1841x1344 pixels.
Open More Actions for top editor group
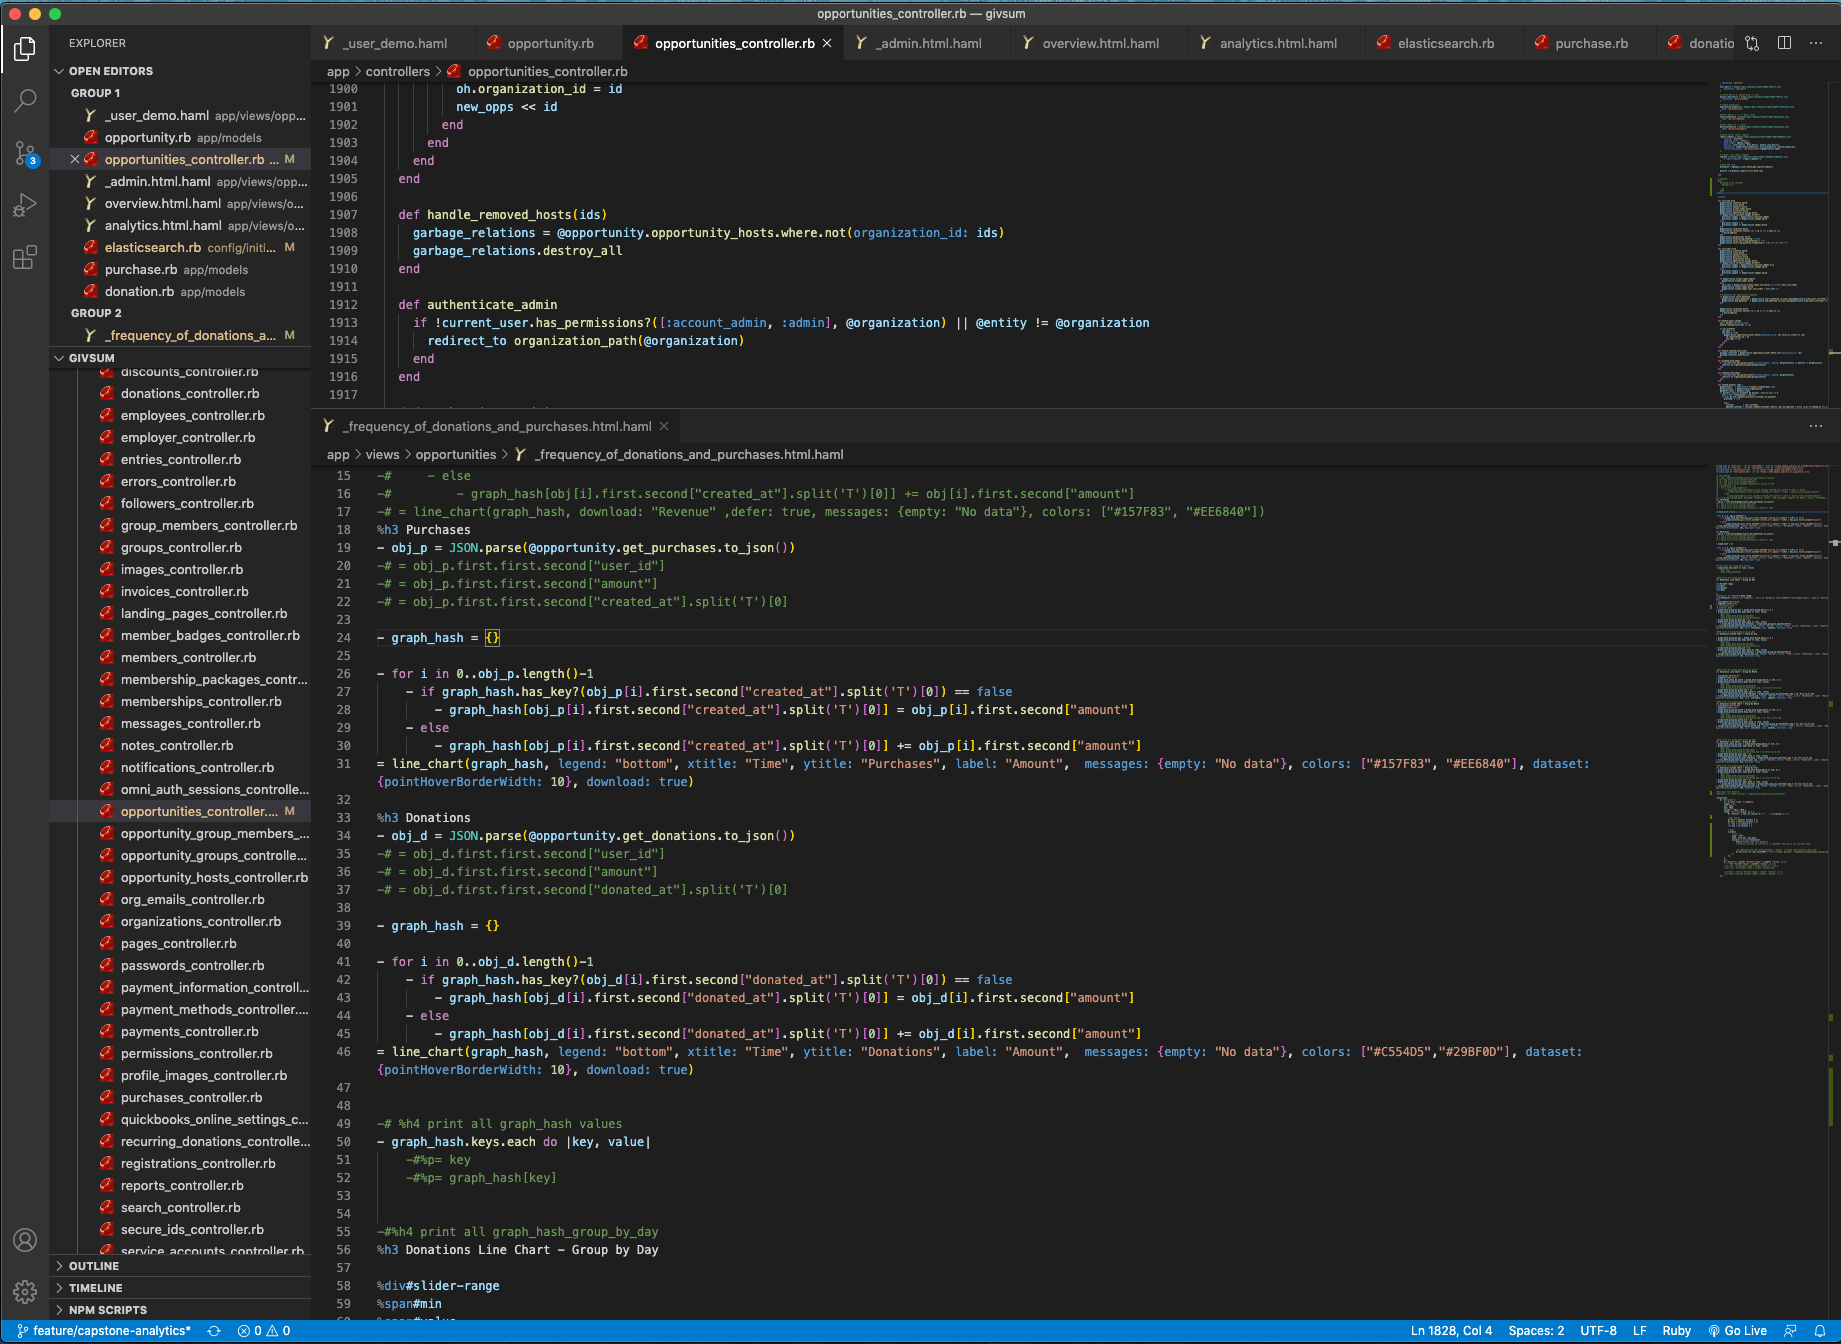[1816, 43]
